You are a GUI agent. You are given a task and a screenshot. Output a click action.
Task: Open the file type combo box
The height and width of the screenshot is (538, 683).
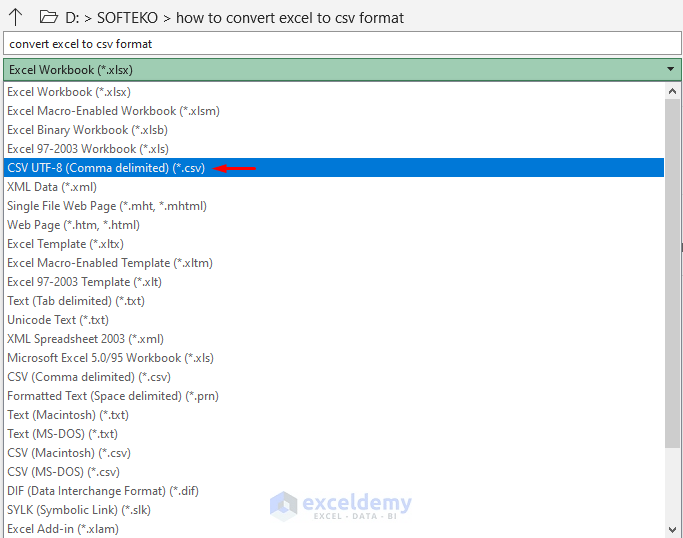point(342,70)
